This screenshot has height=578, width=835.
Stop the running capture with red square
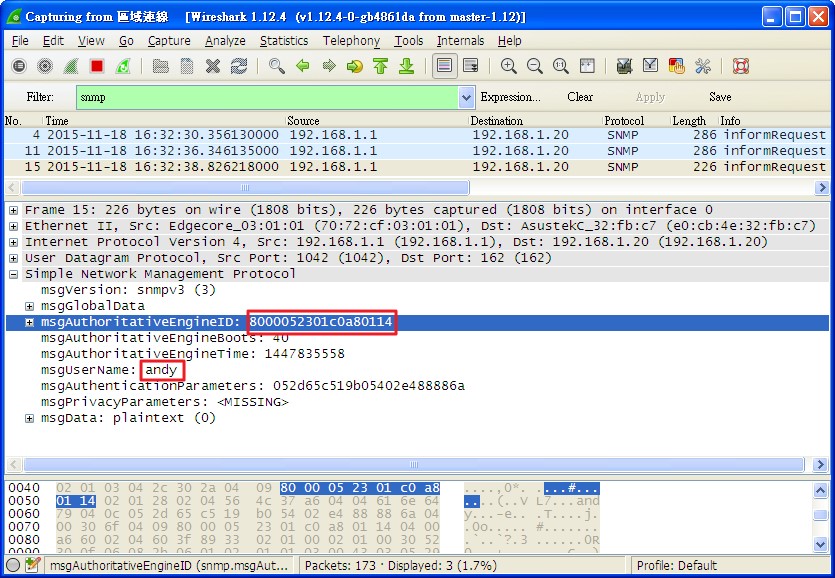[97, 66]
